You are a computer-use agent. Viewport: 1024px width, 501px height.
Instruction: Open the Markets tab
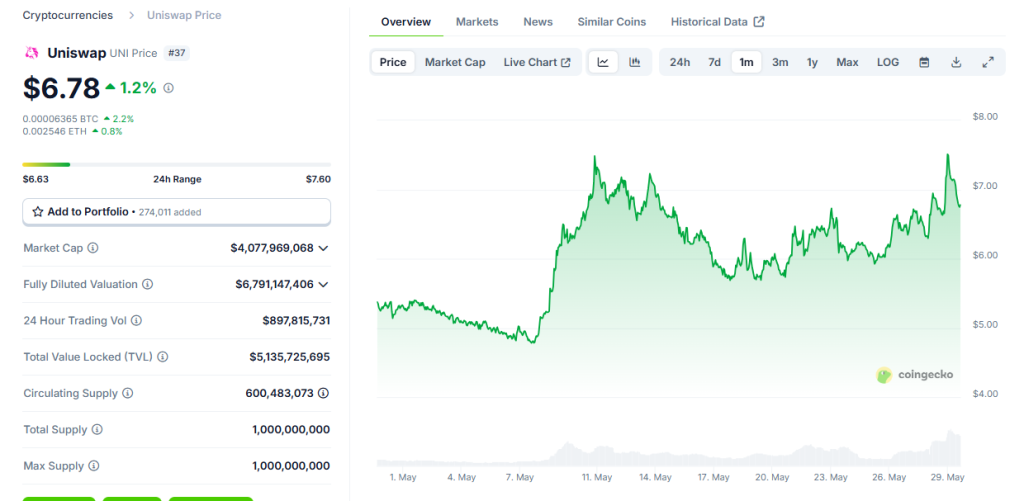pos(477,22)
